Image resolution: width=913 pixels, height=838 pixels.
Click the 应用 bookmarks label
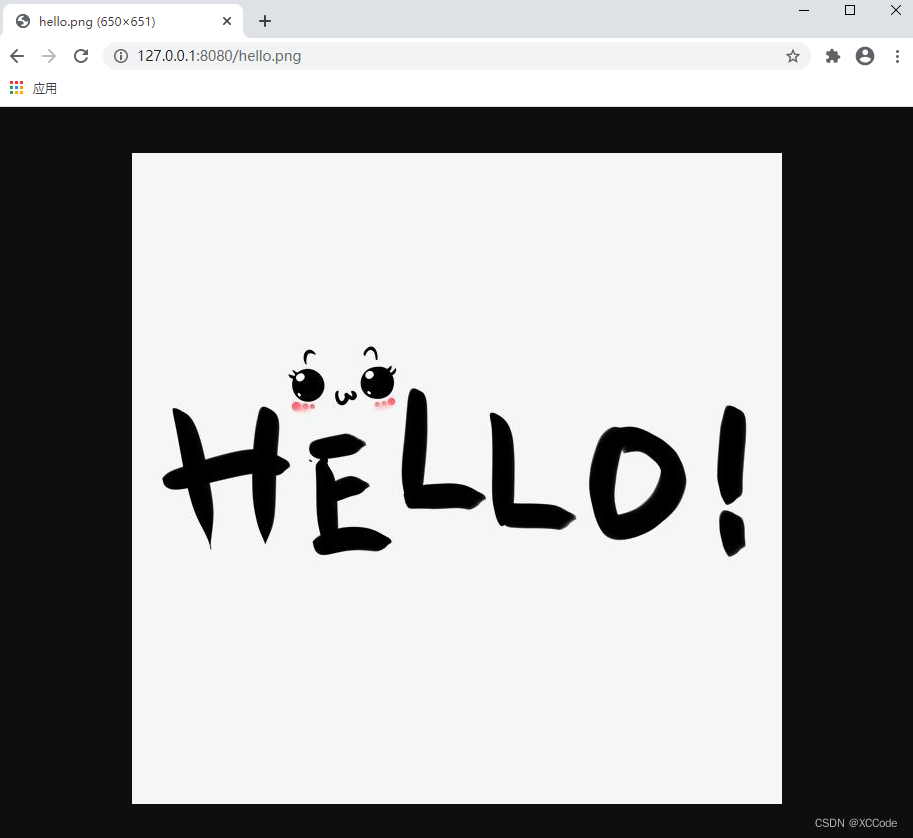45,89
